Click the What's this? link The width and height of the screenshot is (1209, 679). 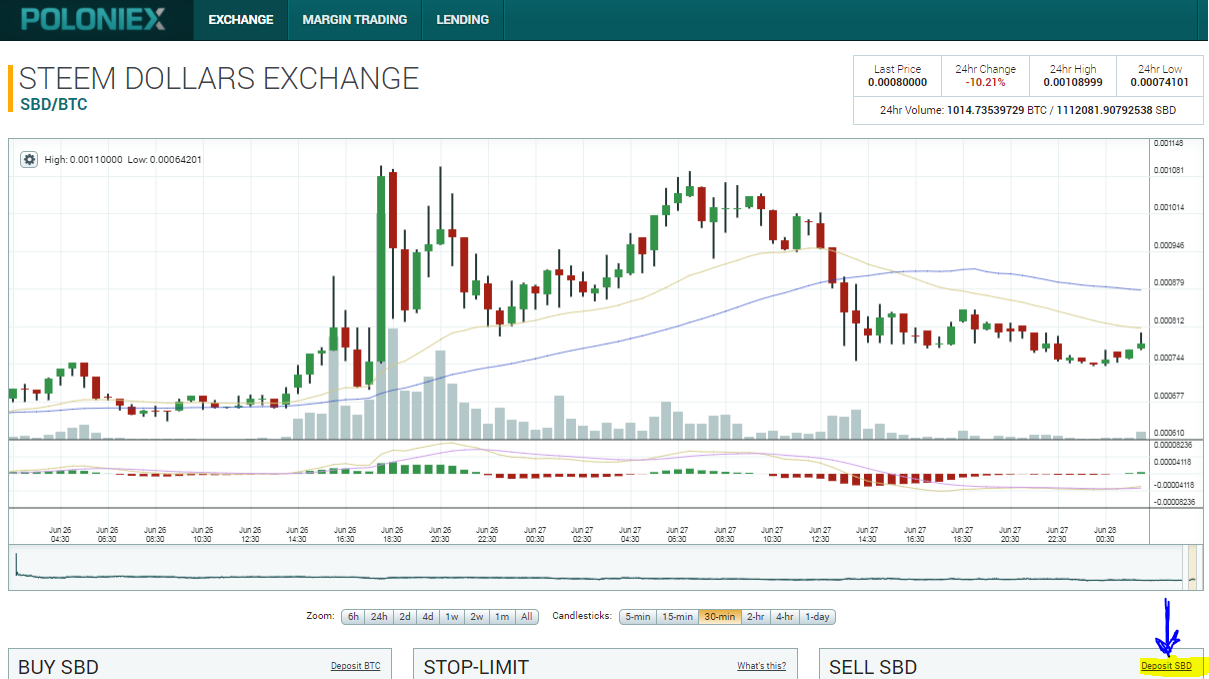click(x=761, y=666)
